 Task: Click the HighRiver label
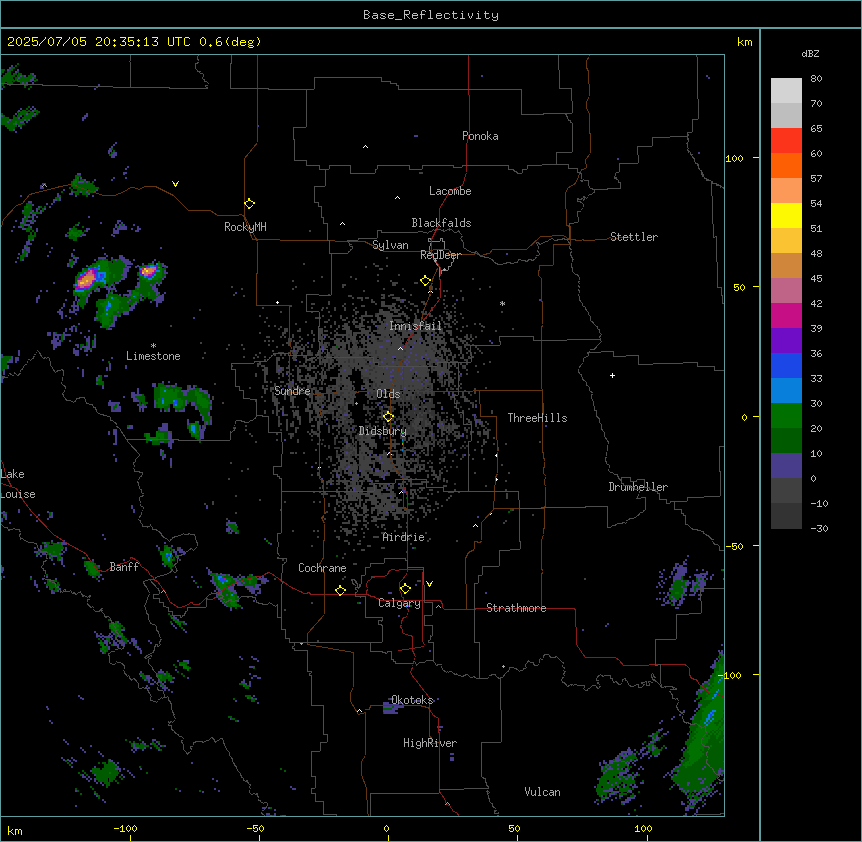(x=430, y=743)
